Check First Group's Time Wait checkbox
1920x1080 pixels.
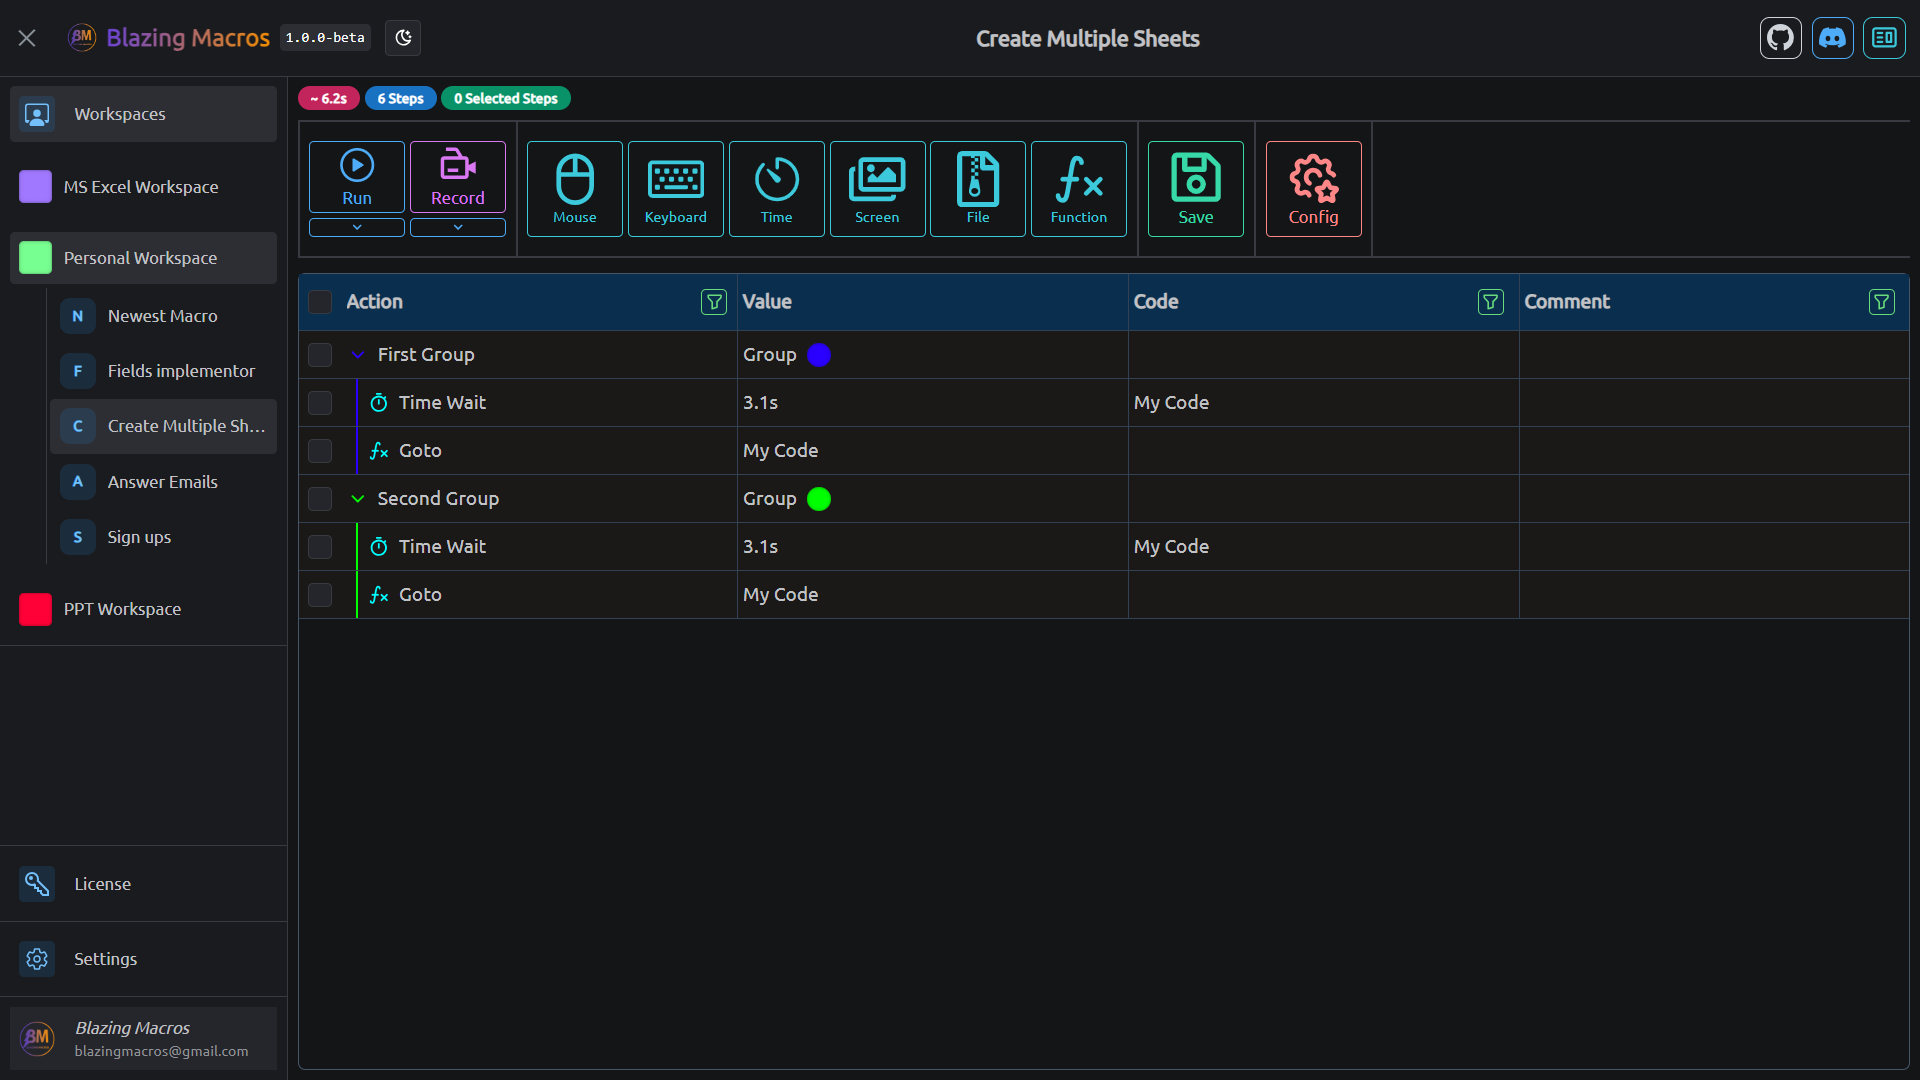pos(320,403)
